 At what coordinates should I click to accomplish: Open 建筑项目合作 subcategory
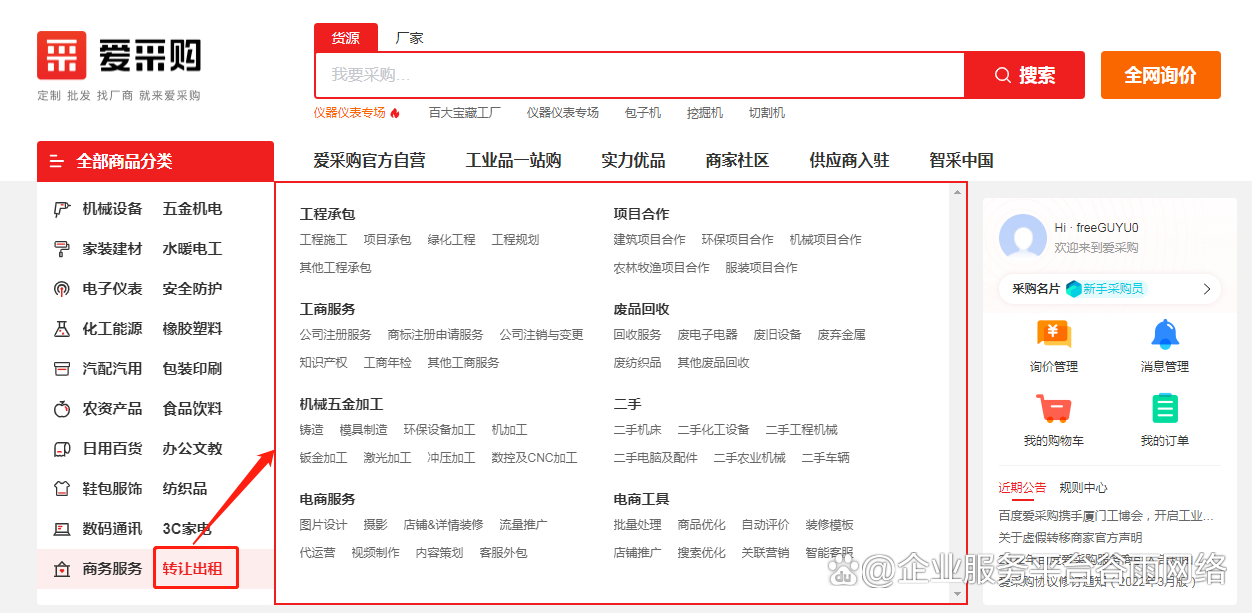[650, 240]
